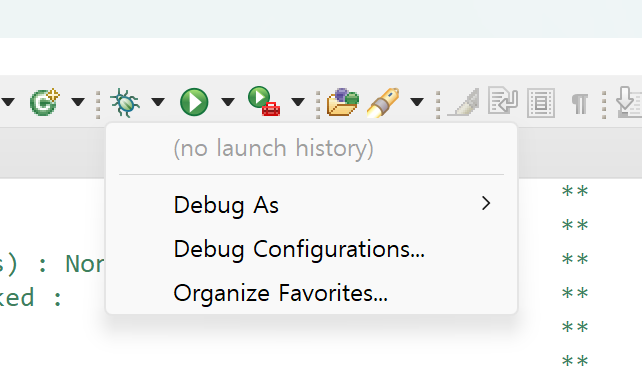The height and width of the screenshot is (376, 642).
Task: Click Run External Tools icon
Action: tap(264, 101)
